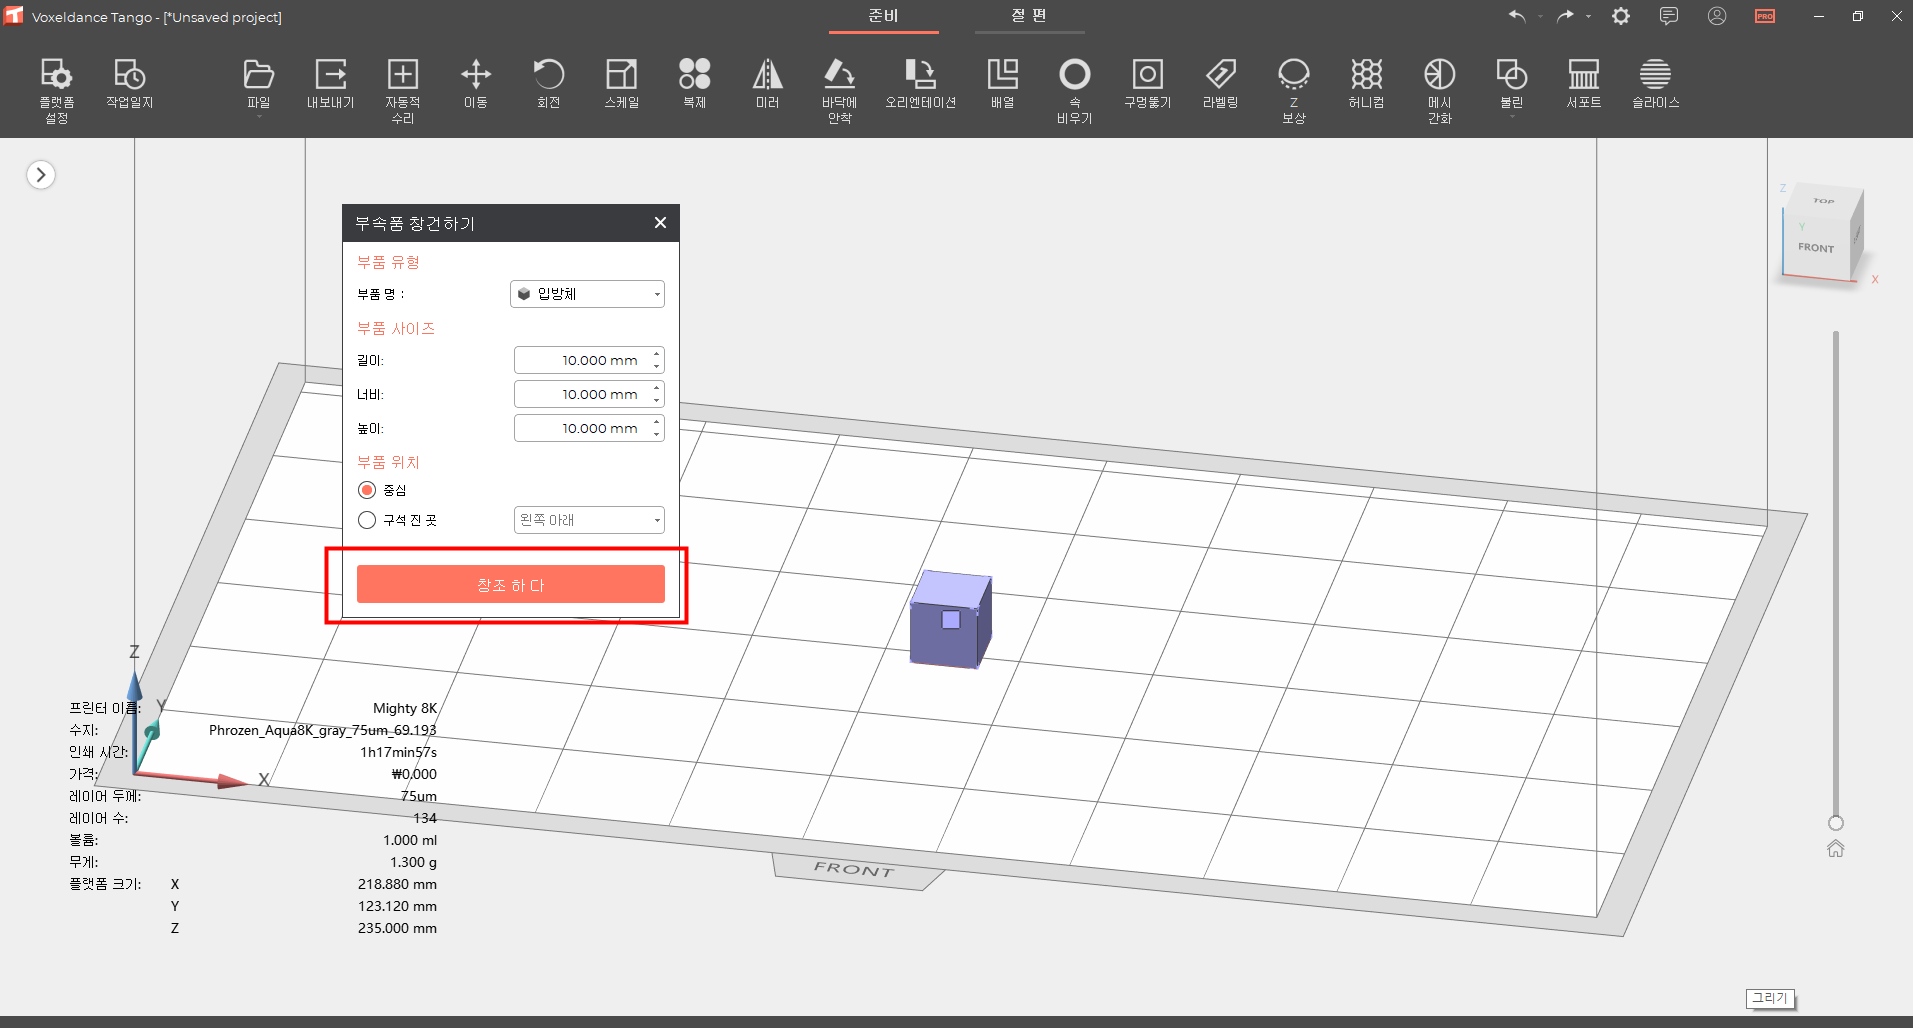Click the vertical layer slider handle

1835,823
